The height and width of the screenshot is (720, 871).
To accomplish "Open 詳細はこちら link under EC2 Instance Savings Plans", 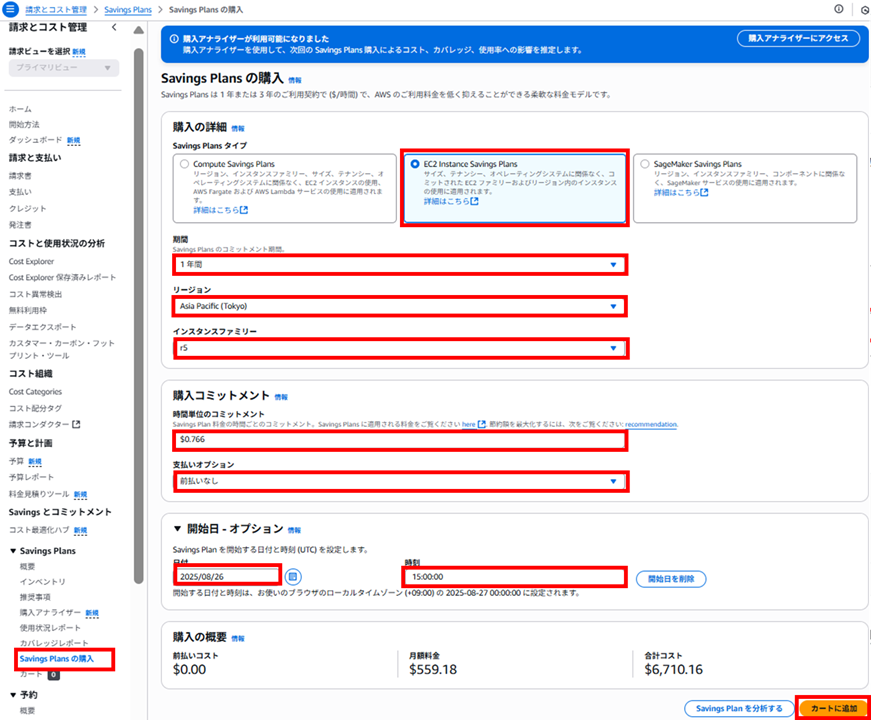I will [x=451, y=201].
